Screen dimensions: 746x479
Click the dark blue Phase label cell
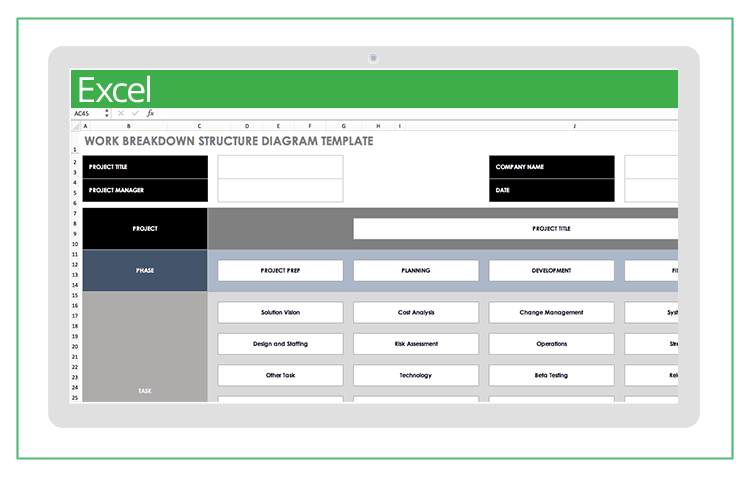[x=145, y=271]
